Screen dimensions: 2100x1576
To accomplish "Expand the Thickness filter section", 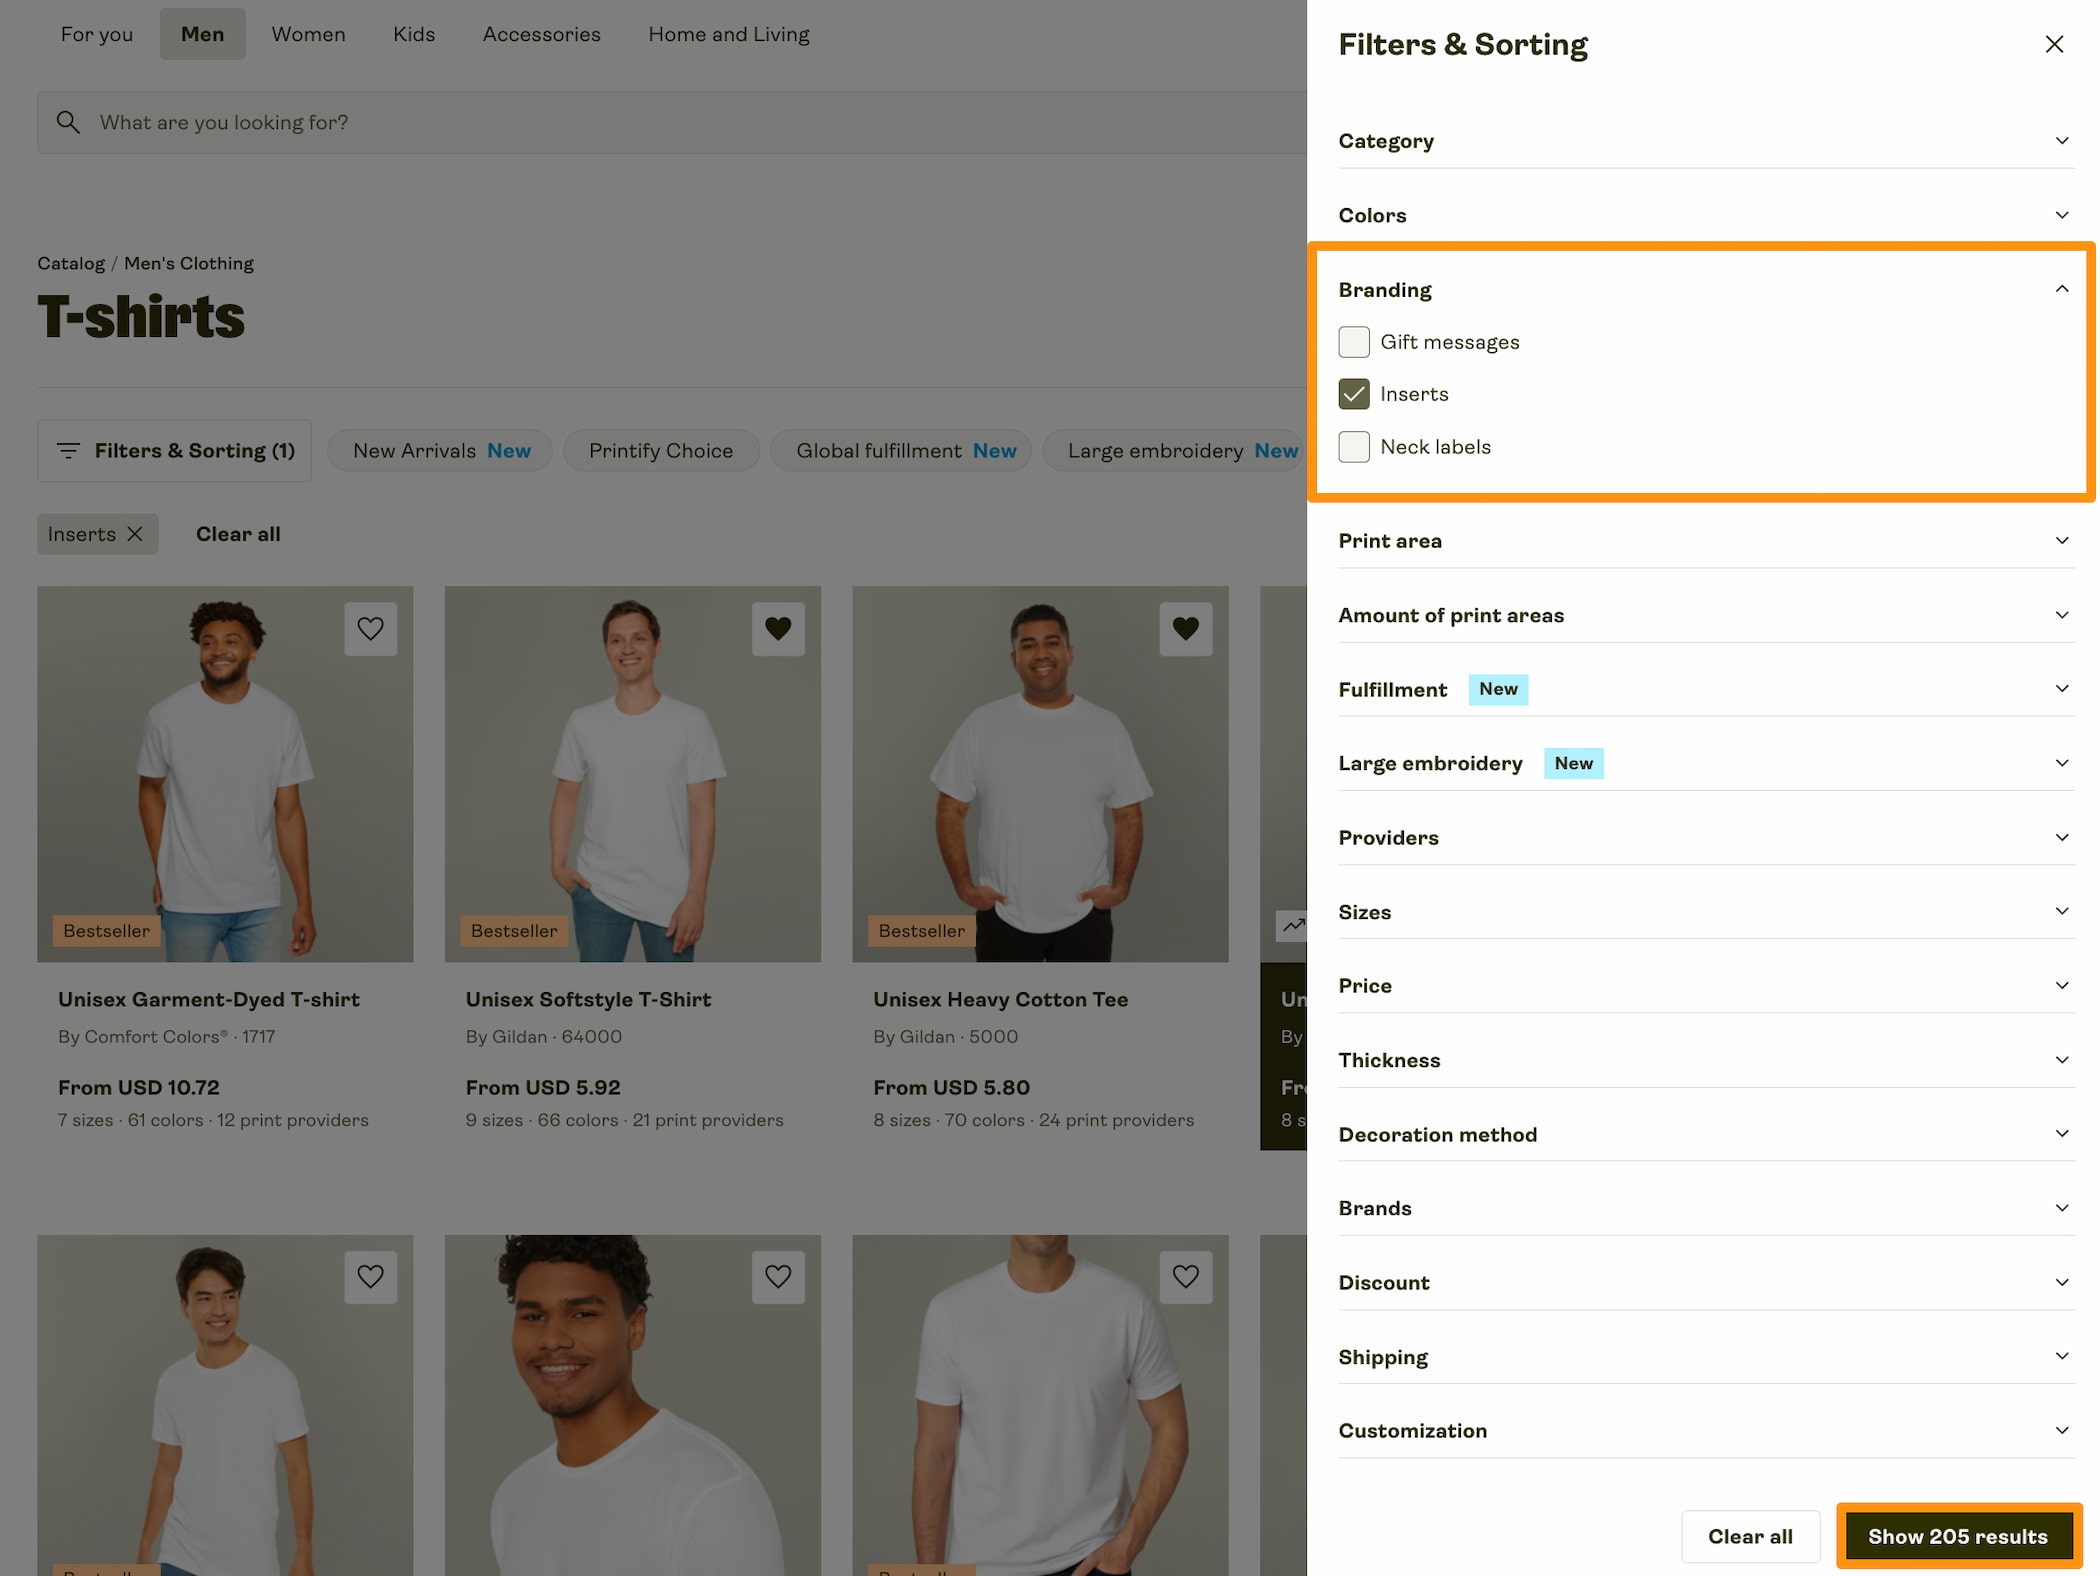I will point(1707,1060).
